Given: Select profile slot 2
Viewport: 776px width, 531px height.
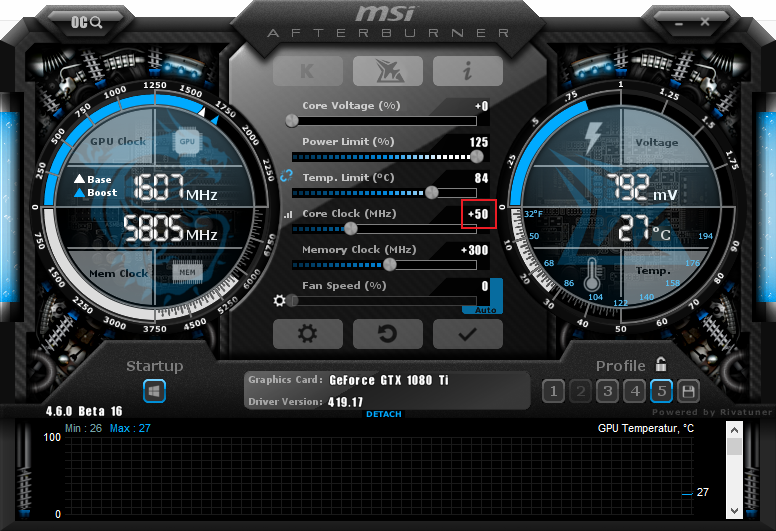Looking at the screenshot, I should pos(581,391).
